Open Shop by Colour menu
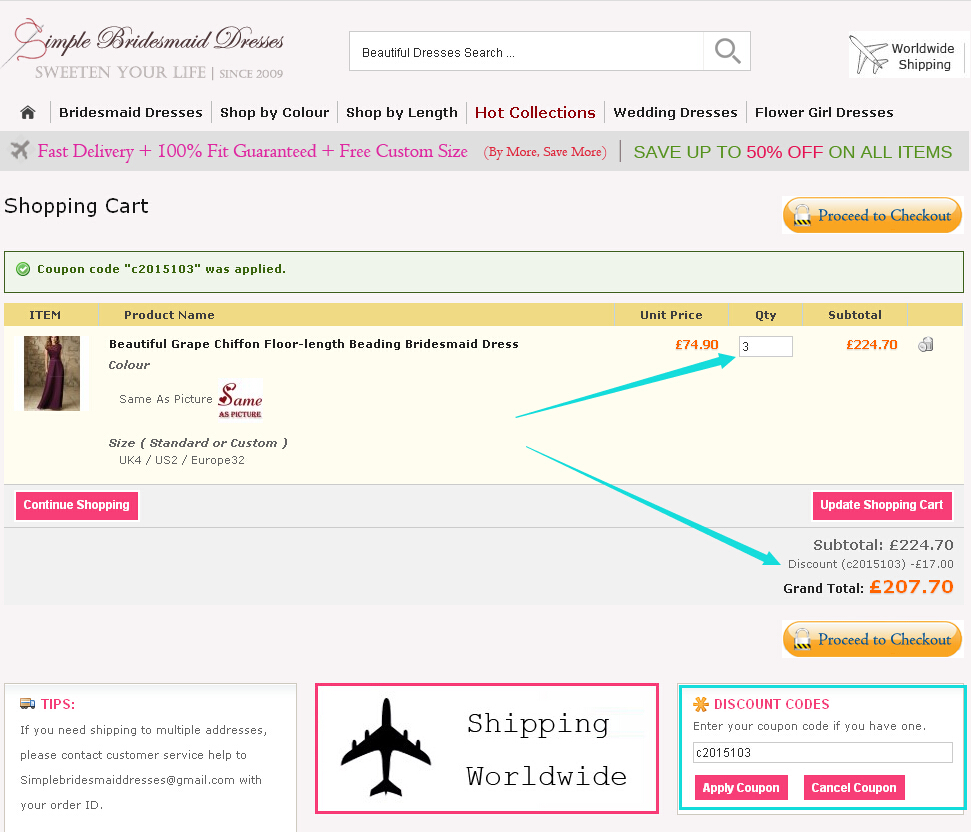This screenshot has width=971, height=832. click(x=274, y=113)
